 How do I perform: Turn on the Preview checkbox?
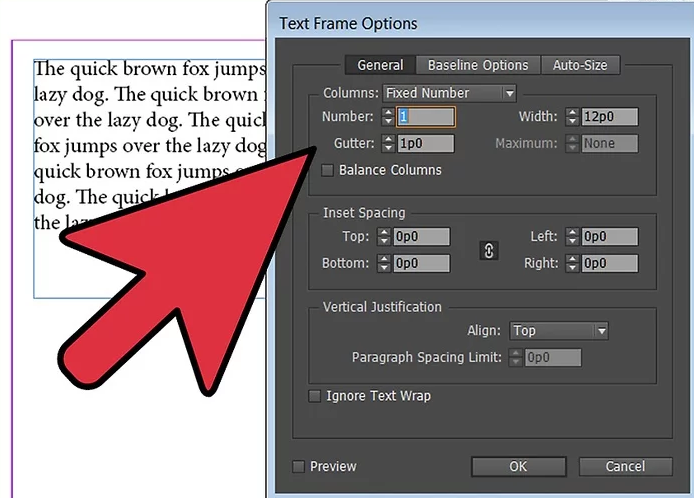click(x=298, y=466)
